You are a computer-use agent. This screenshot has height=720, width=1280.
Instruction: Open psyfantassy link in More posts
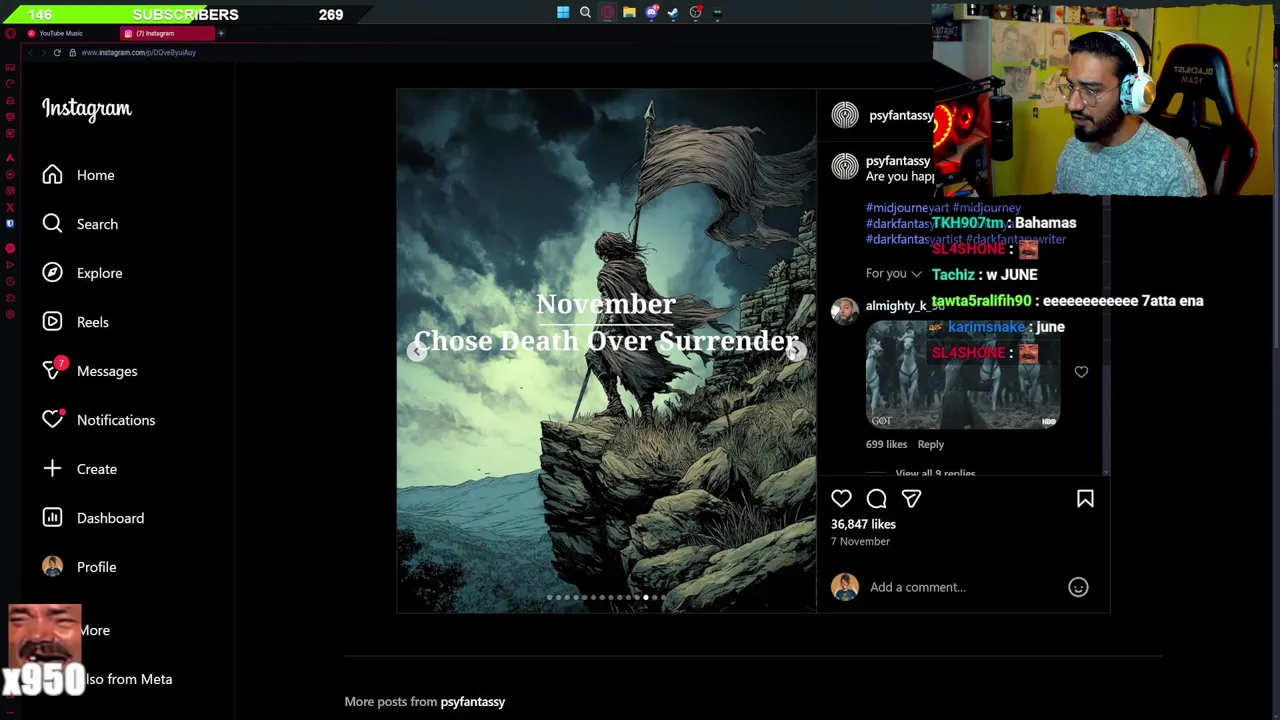click(473, 702)
